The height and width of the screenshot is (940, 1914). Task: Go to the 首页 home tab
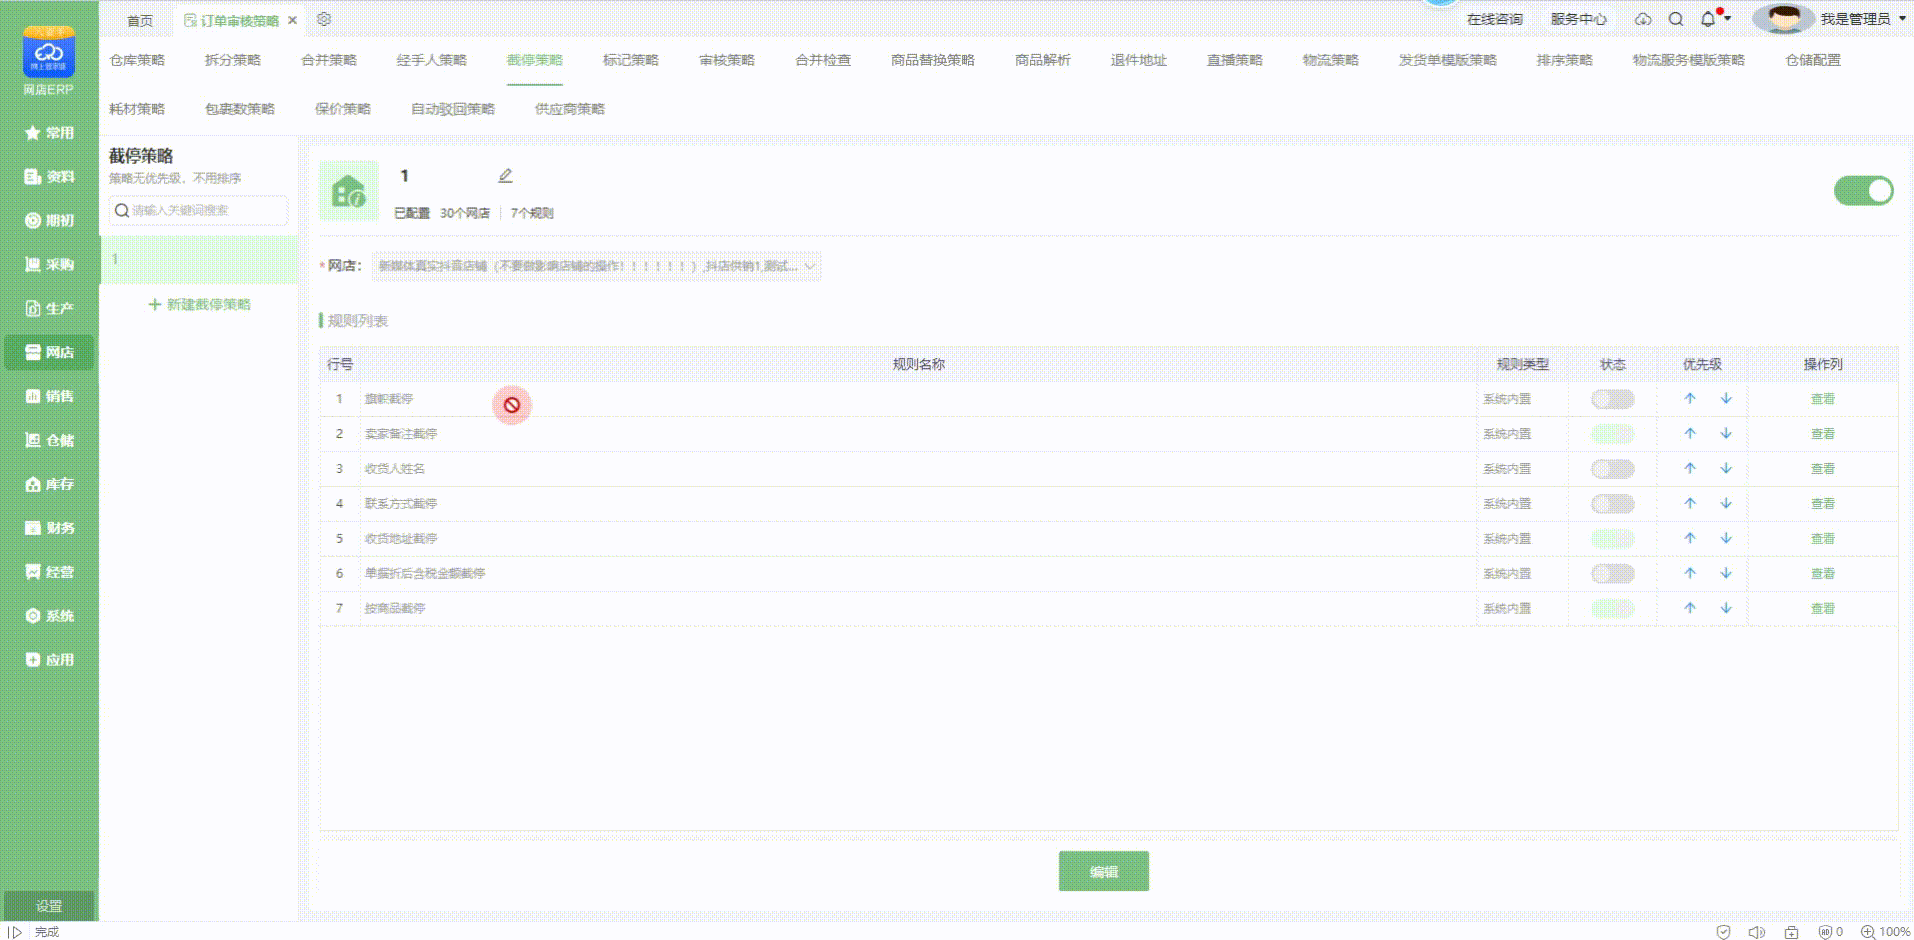(x=140, y=20)
